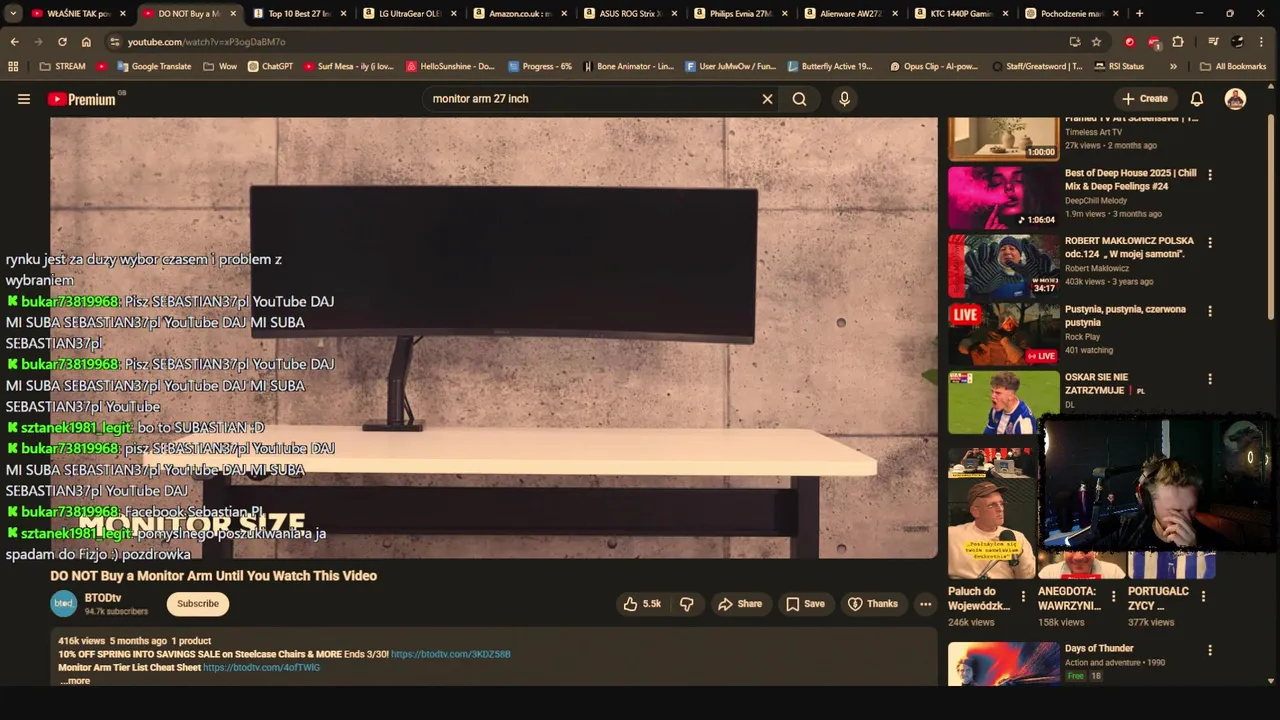
Task: Start voice search with the microphone
Action: tap(844, 99)
